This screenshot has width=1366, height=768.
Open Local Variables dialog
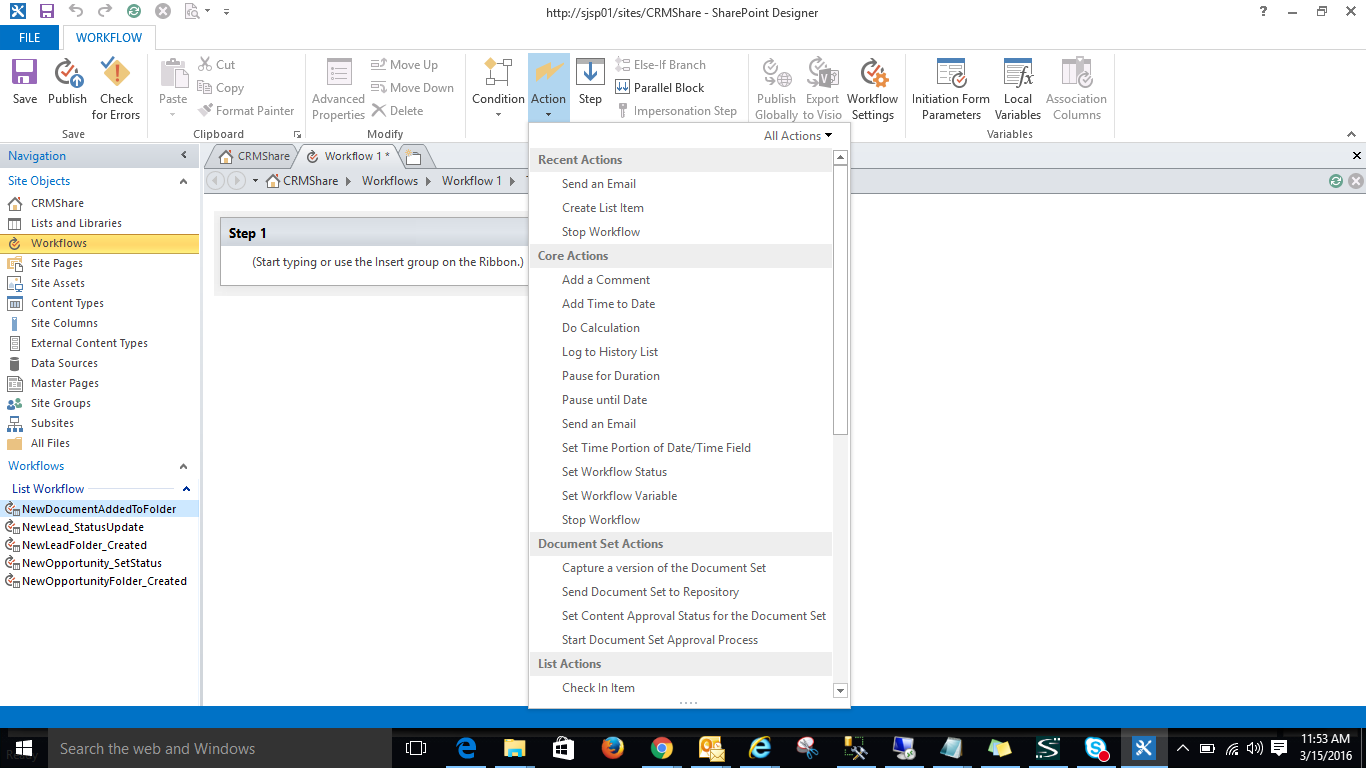1018,89
